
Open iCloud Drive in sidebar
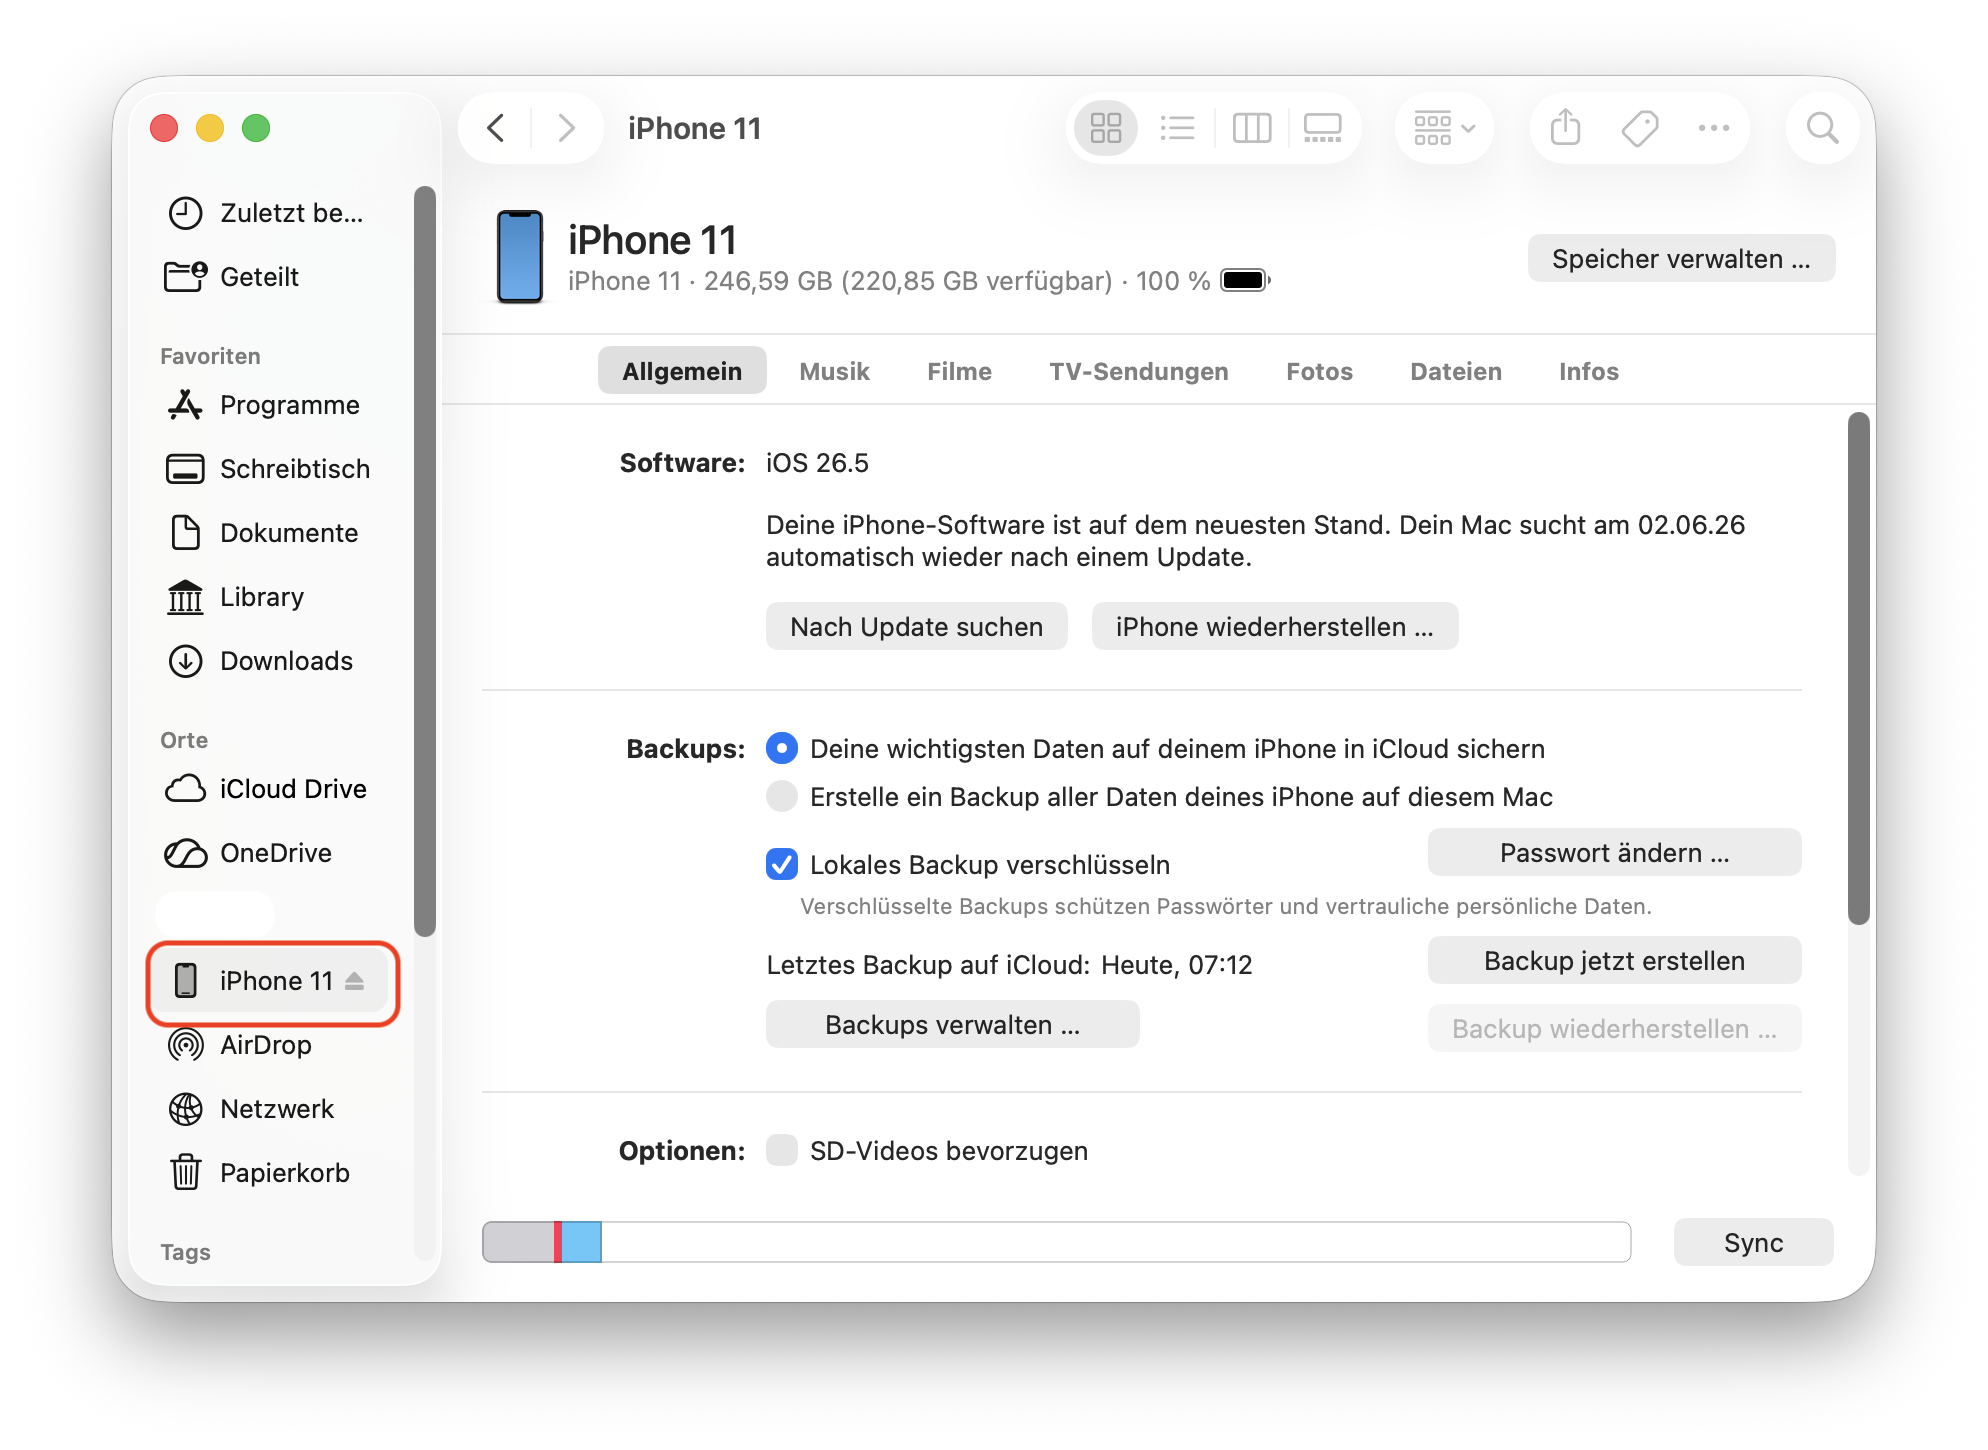pyautogui.click(x=266, y=789)
